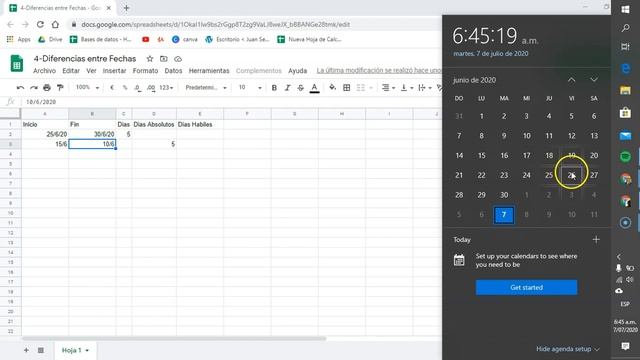640x360 pixels.
Task: Open a new Chrome tab
Action: click(x=126, y=8)
